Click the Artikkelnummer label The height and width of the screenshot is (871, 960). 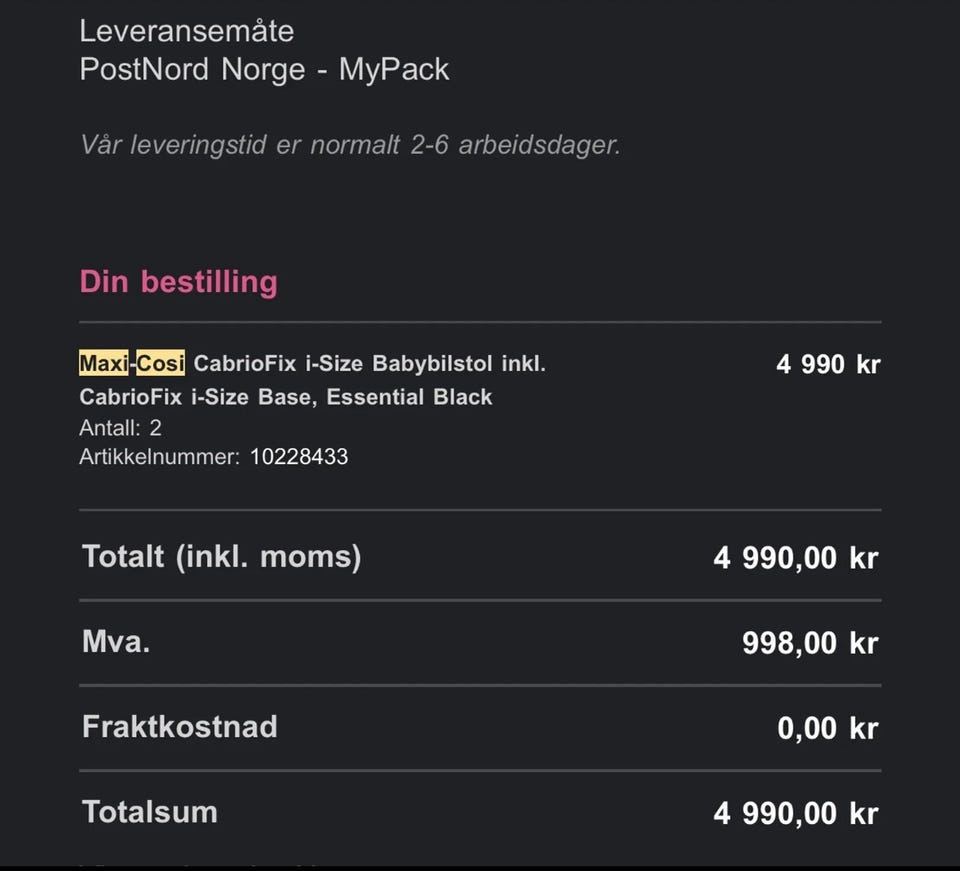coord(160,457)
